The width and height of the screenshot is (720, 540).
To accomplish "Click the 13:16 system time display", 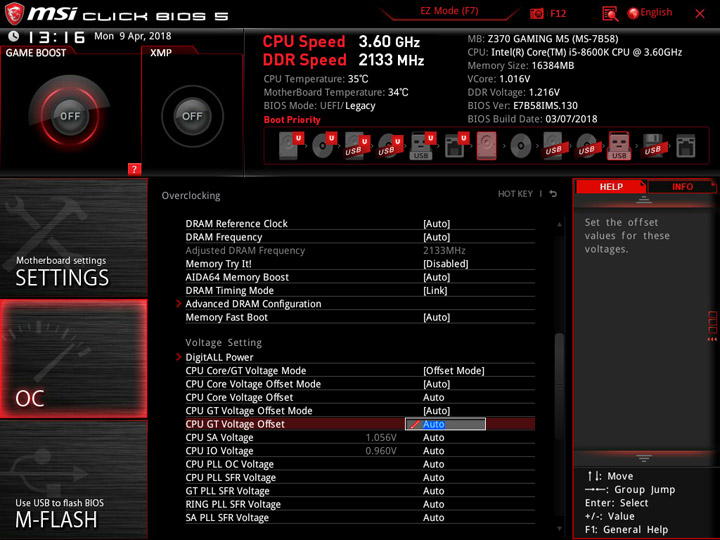I will pos(56,37).
